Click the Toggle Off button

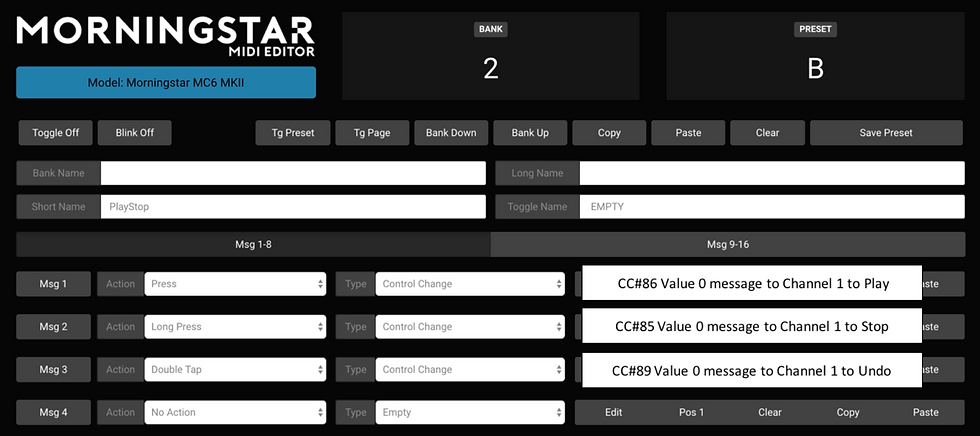click(56, 132)
